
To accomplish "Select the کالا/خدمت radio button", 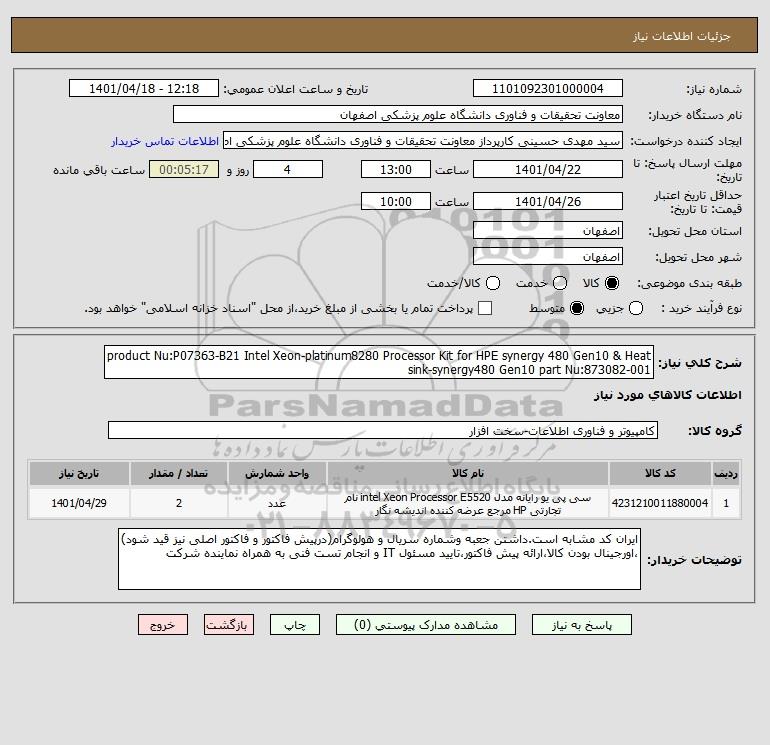I will click(493, 283).
